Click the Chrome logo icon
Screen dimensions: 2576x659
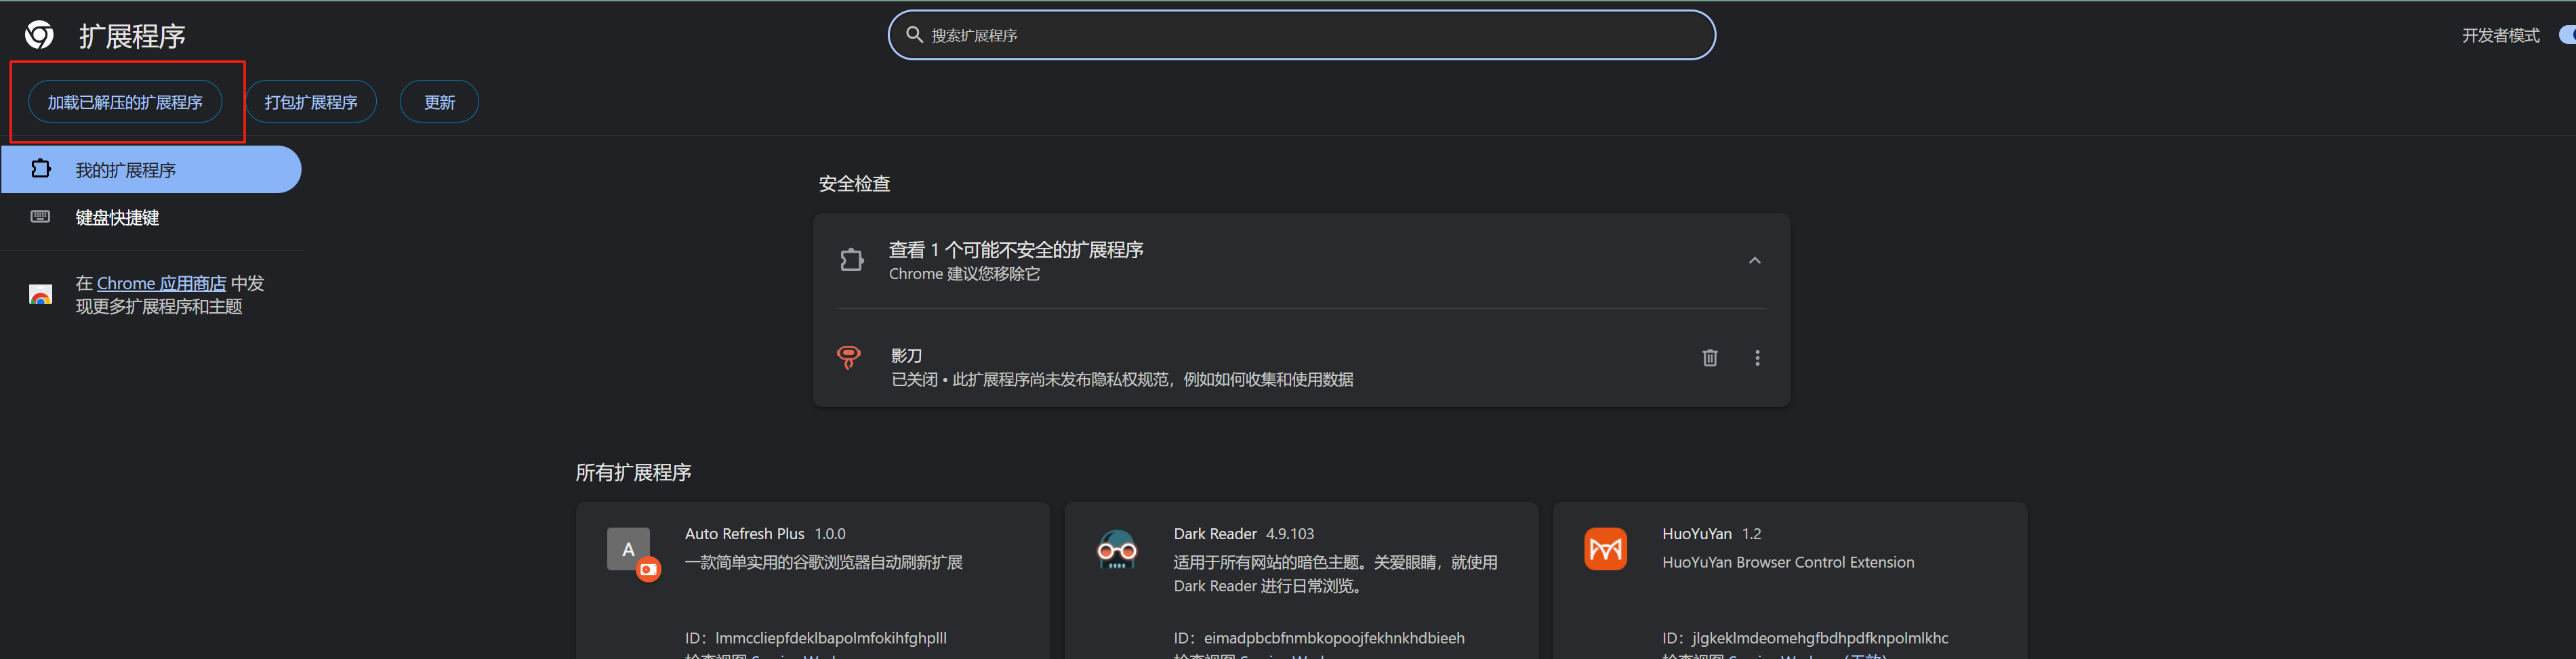[x=40, y=35]
